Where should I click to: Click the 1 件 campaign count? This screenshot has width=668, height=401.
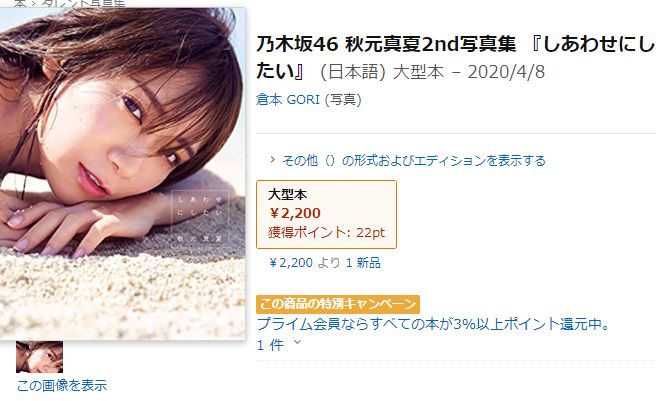click(270, 345)
